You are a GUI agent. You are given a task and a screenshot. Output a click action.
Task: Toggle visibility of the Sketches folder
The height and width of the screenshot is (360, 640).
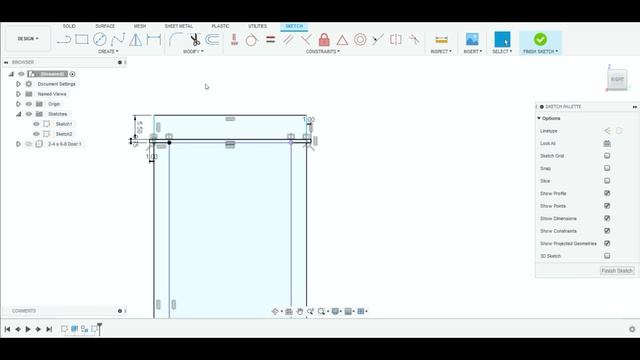pyautogui.click(x=29, y=114)
